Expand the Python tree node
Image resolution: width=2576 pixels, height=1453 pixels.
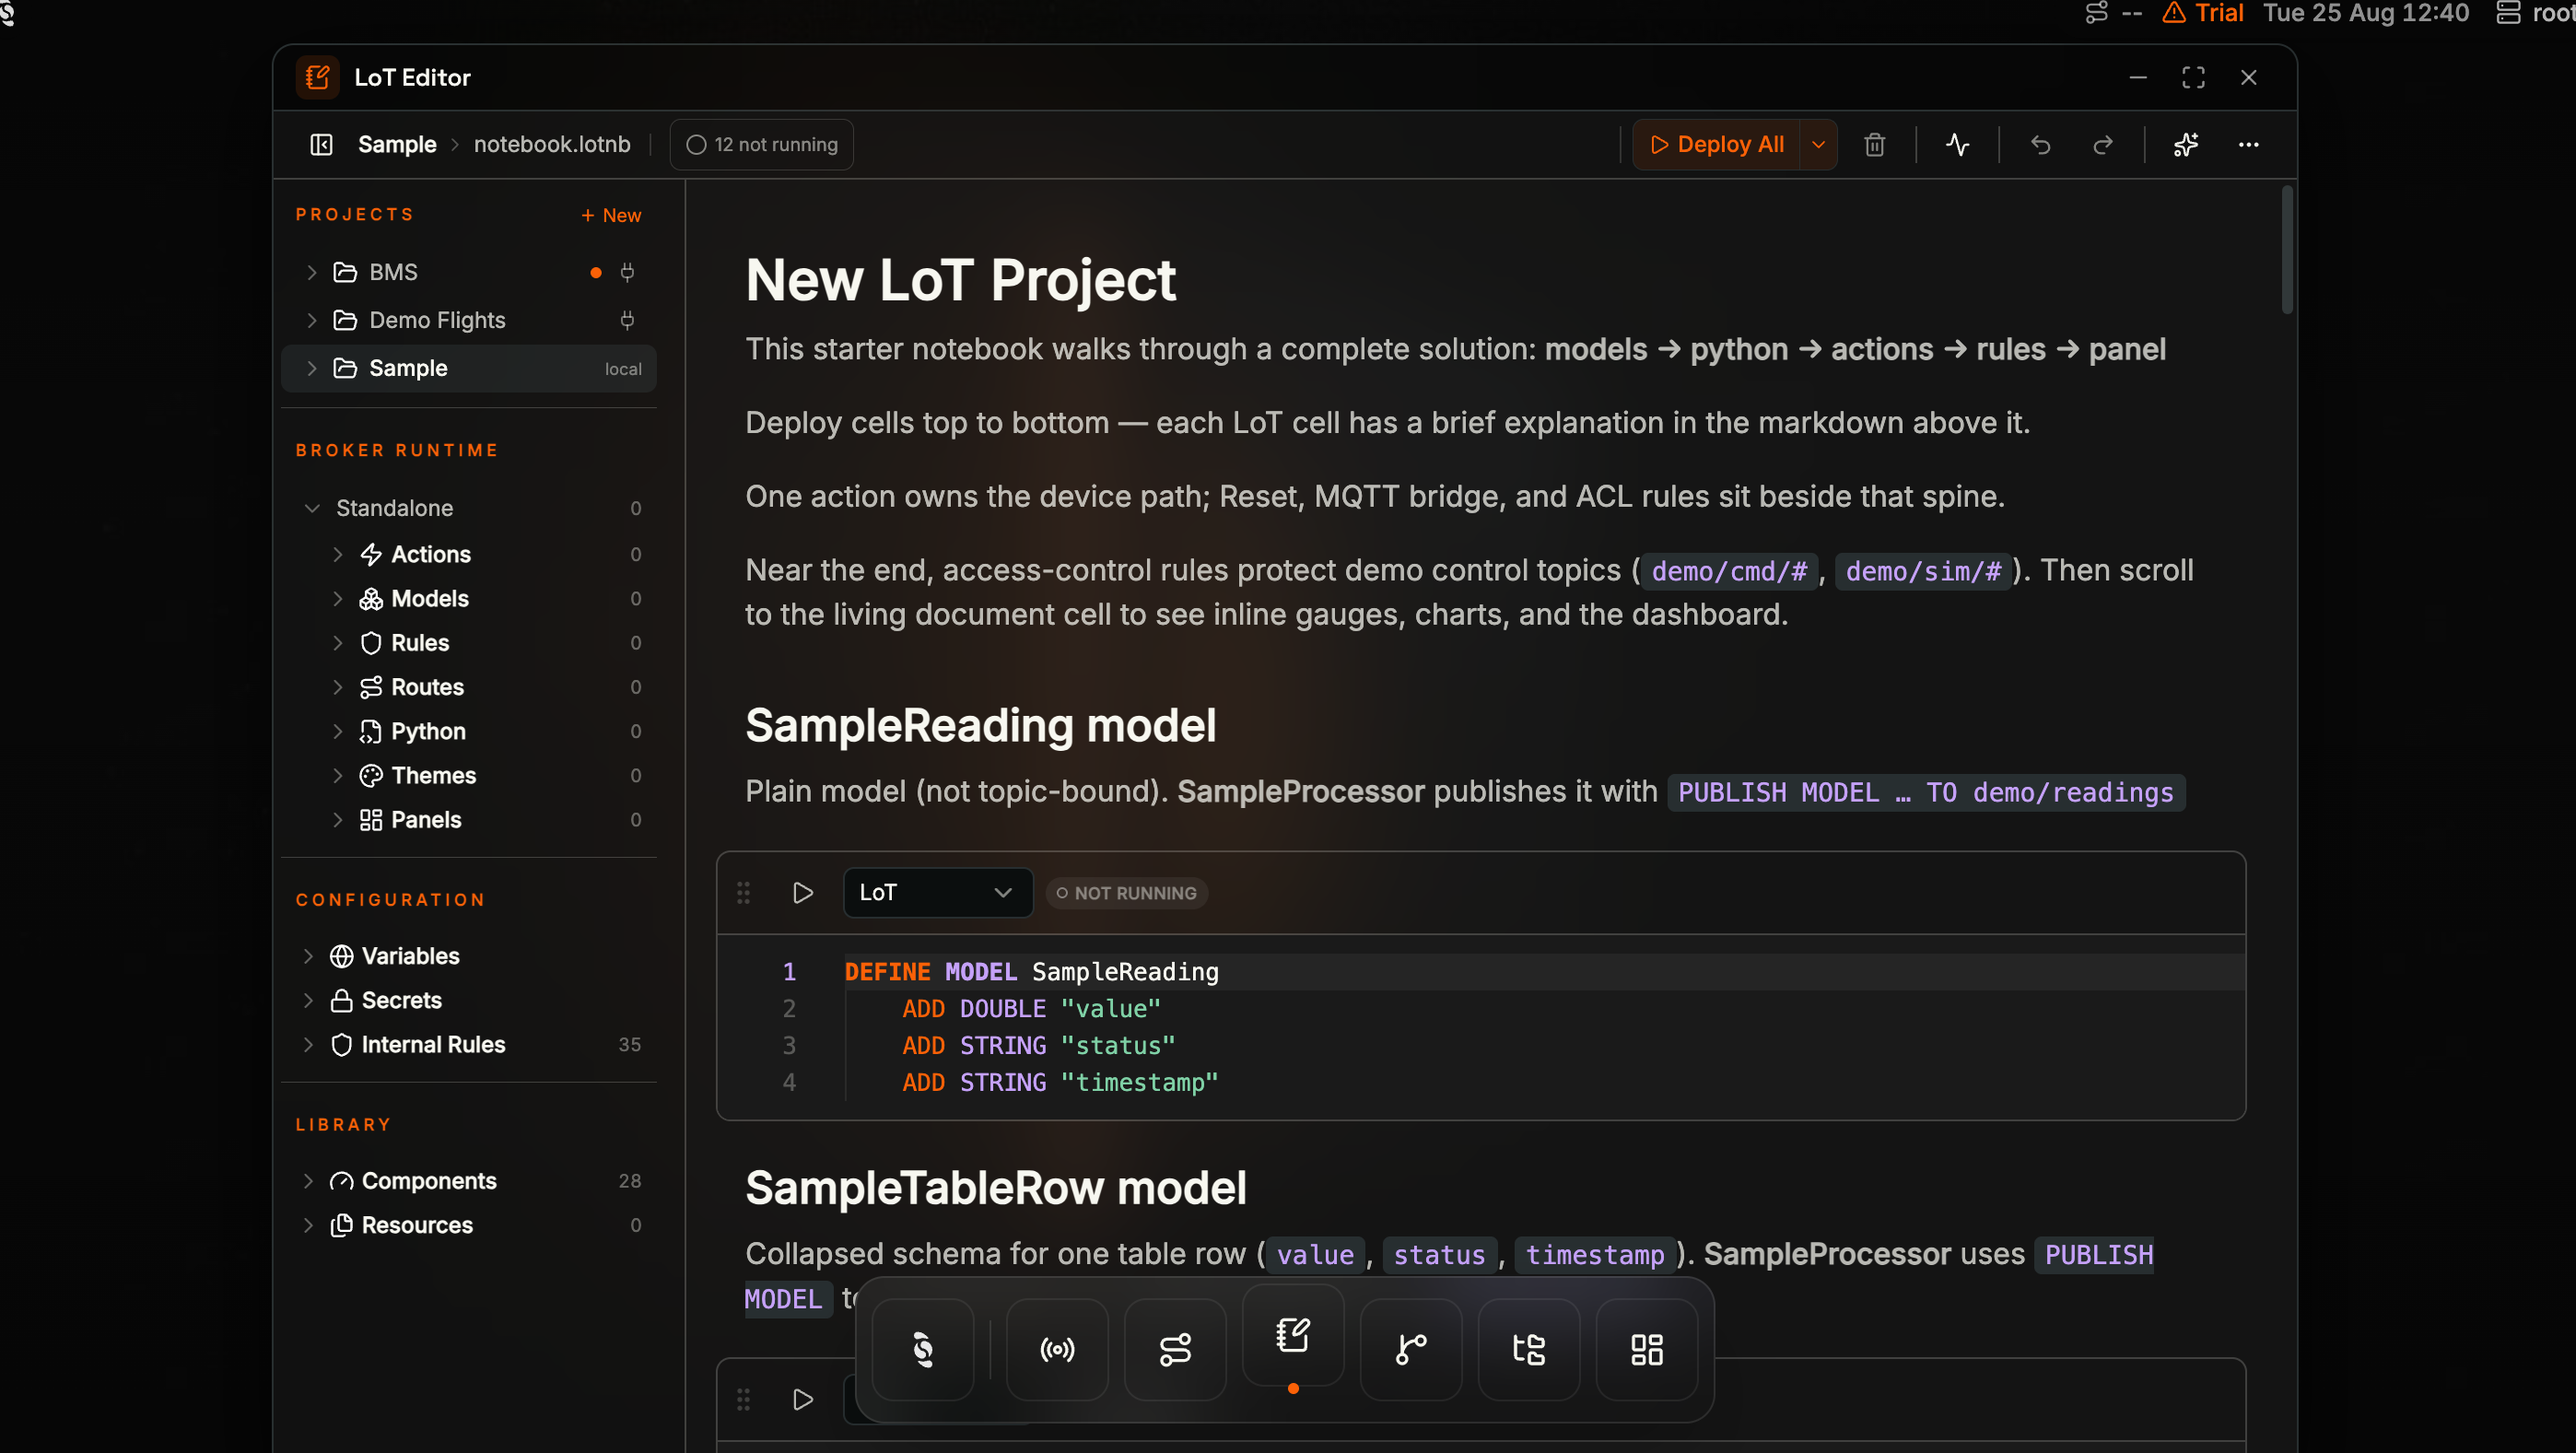tap(338, 731)
